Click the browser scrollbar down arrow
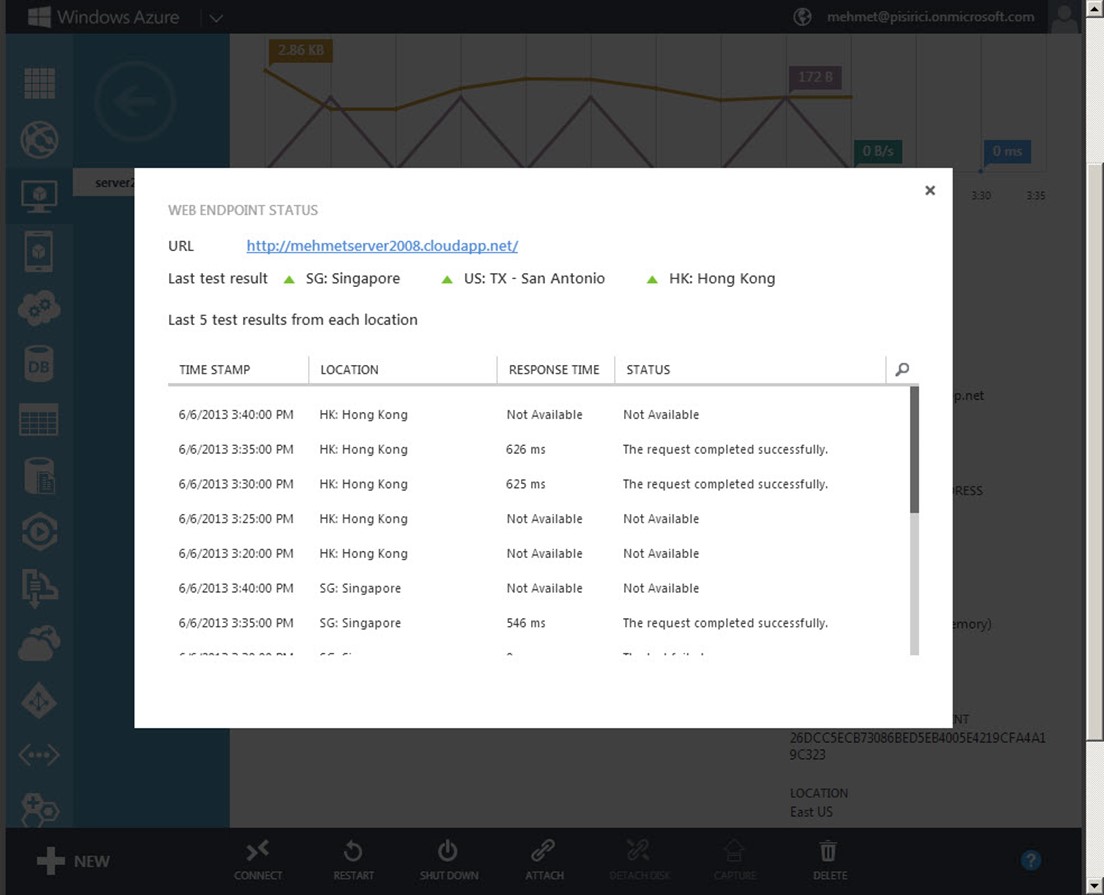Image resolution: width=1104 pixels, height=895 pixels. point(1094,886)
